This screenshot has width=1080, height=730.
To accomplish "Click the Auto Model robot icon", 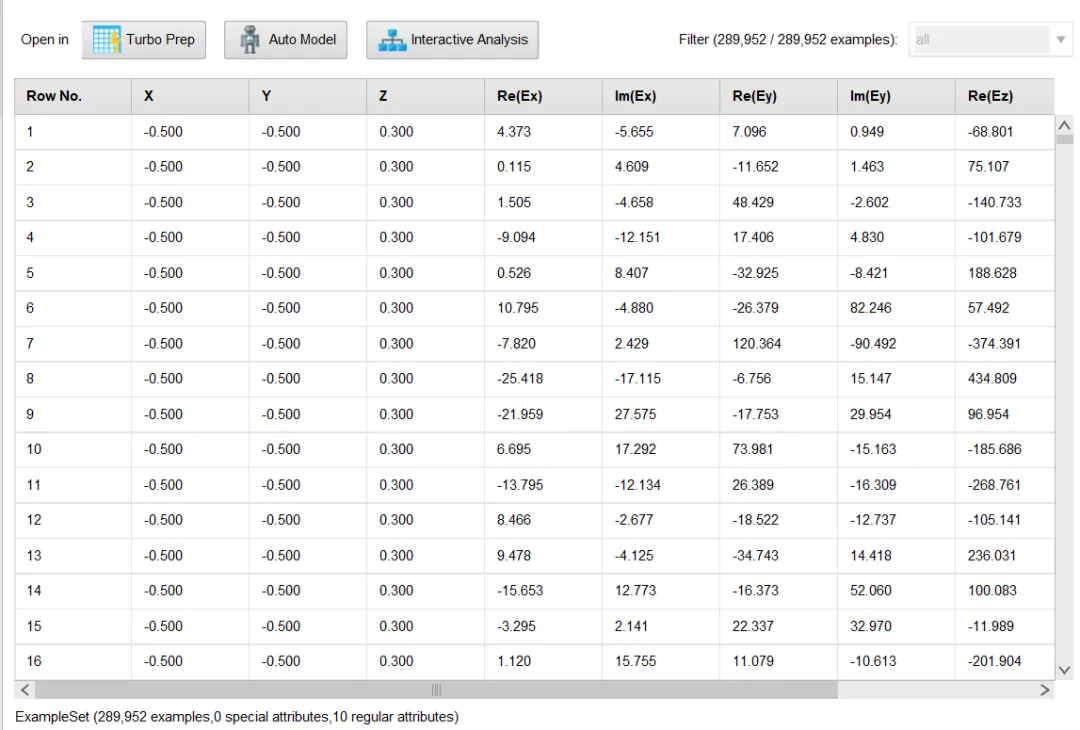I will (249, 40).
